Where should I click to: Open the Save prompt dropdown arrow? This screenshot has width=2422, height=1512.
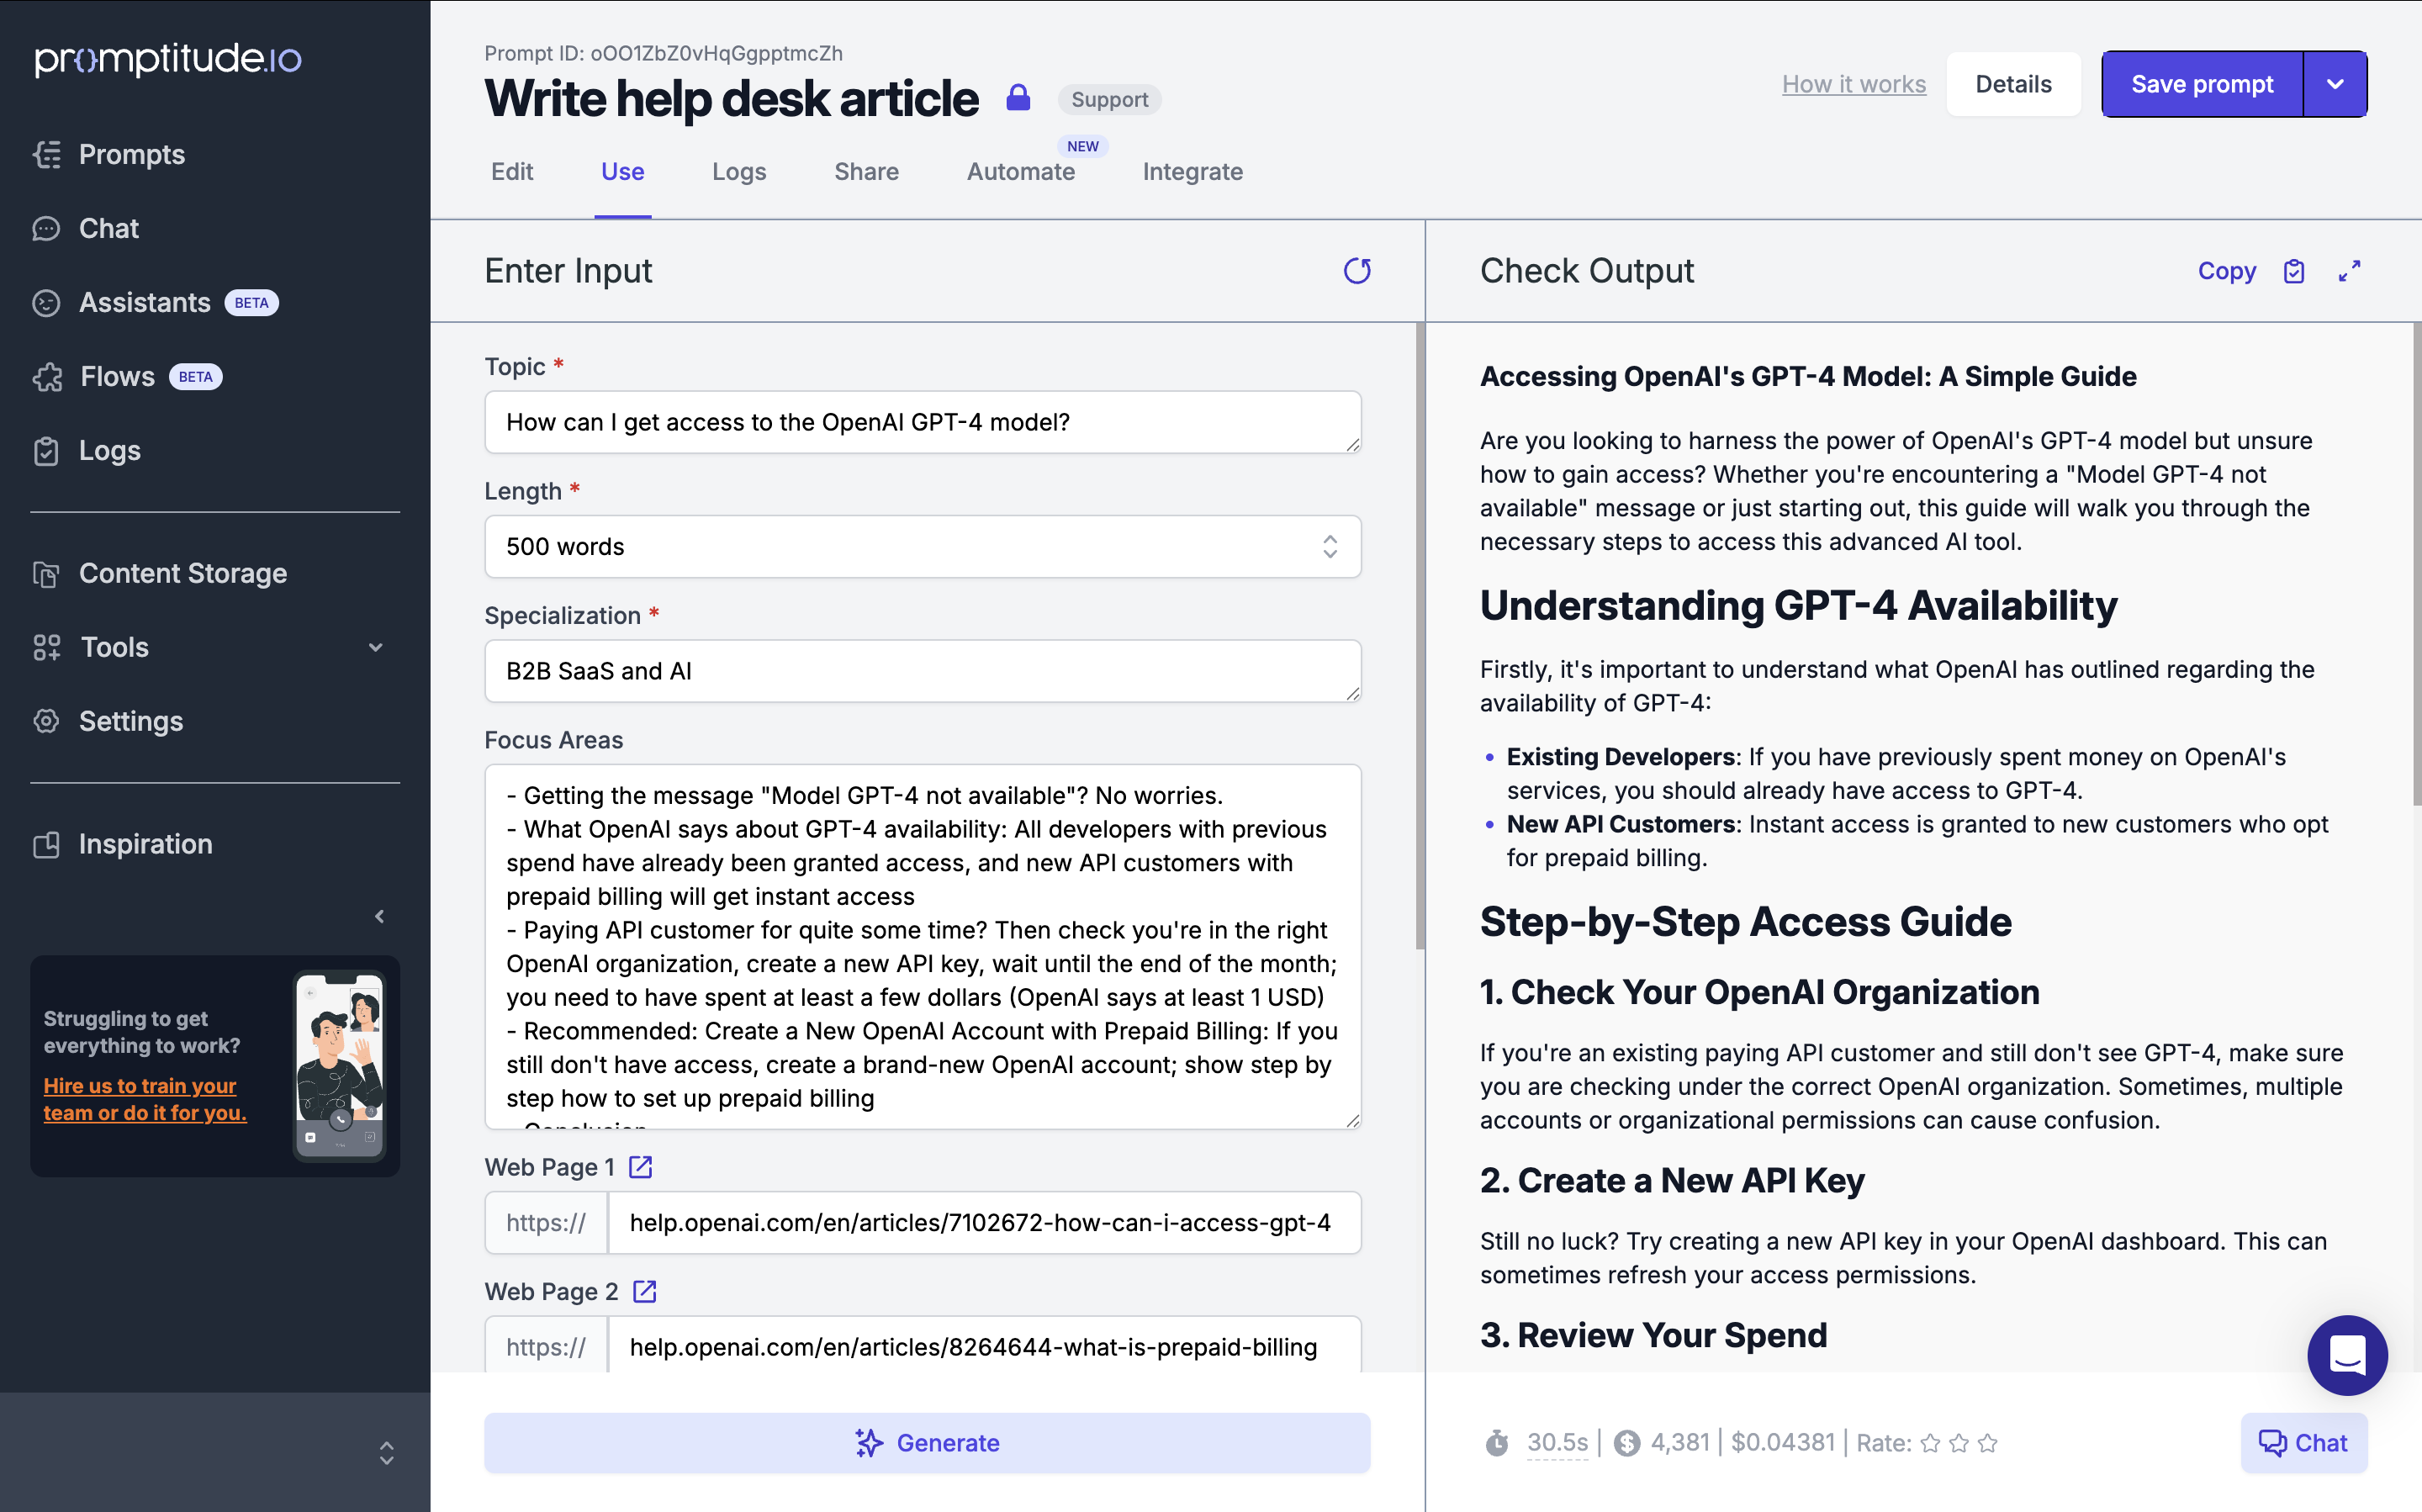2335,84
